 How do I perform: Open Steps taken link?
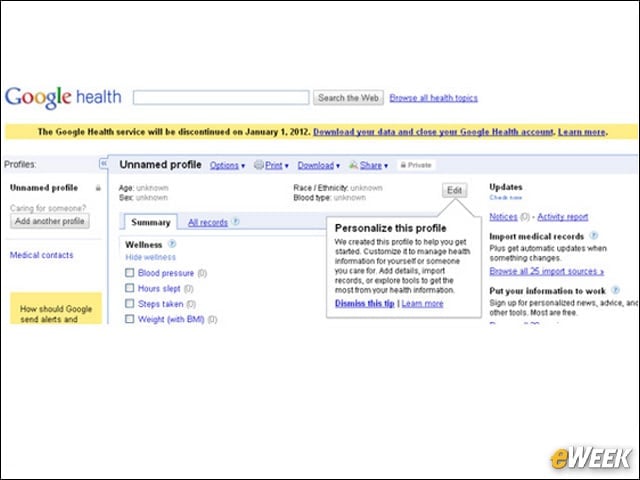point(160,304)
